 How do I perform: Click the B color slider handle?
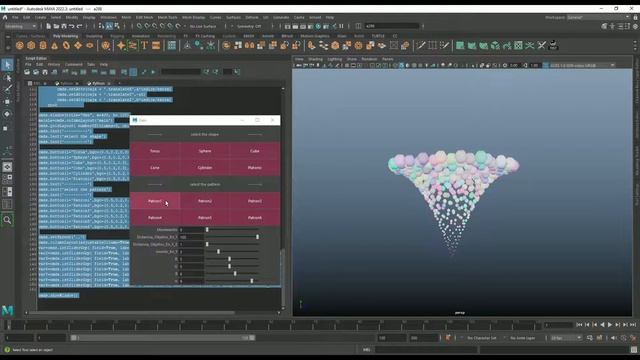235,273
